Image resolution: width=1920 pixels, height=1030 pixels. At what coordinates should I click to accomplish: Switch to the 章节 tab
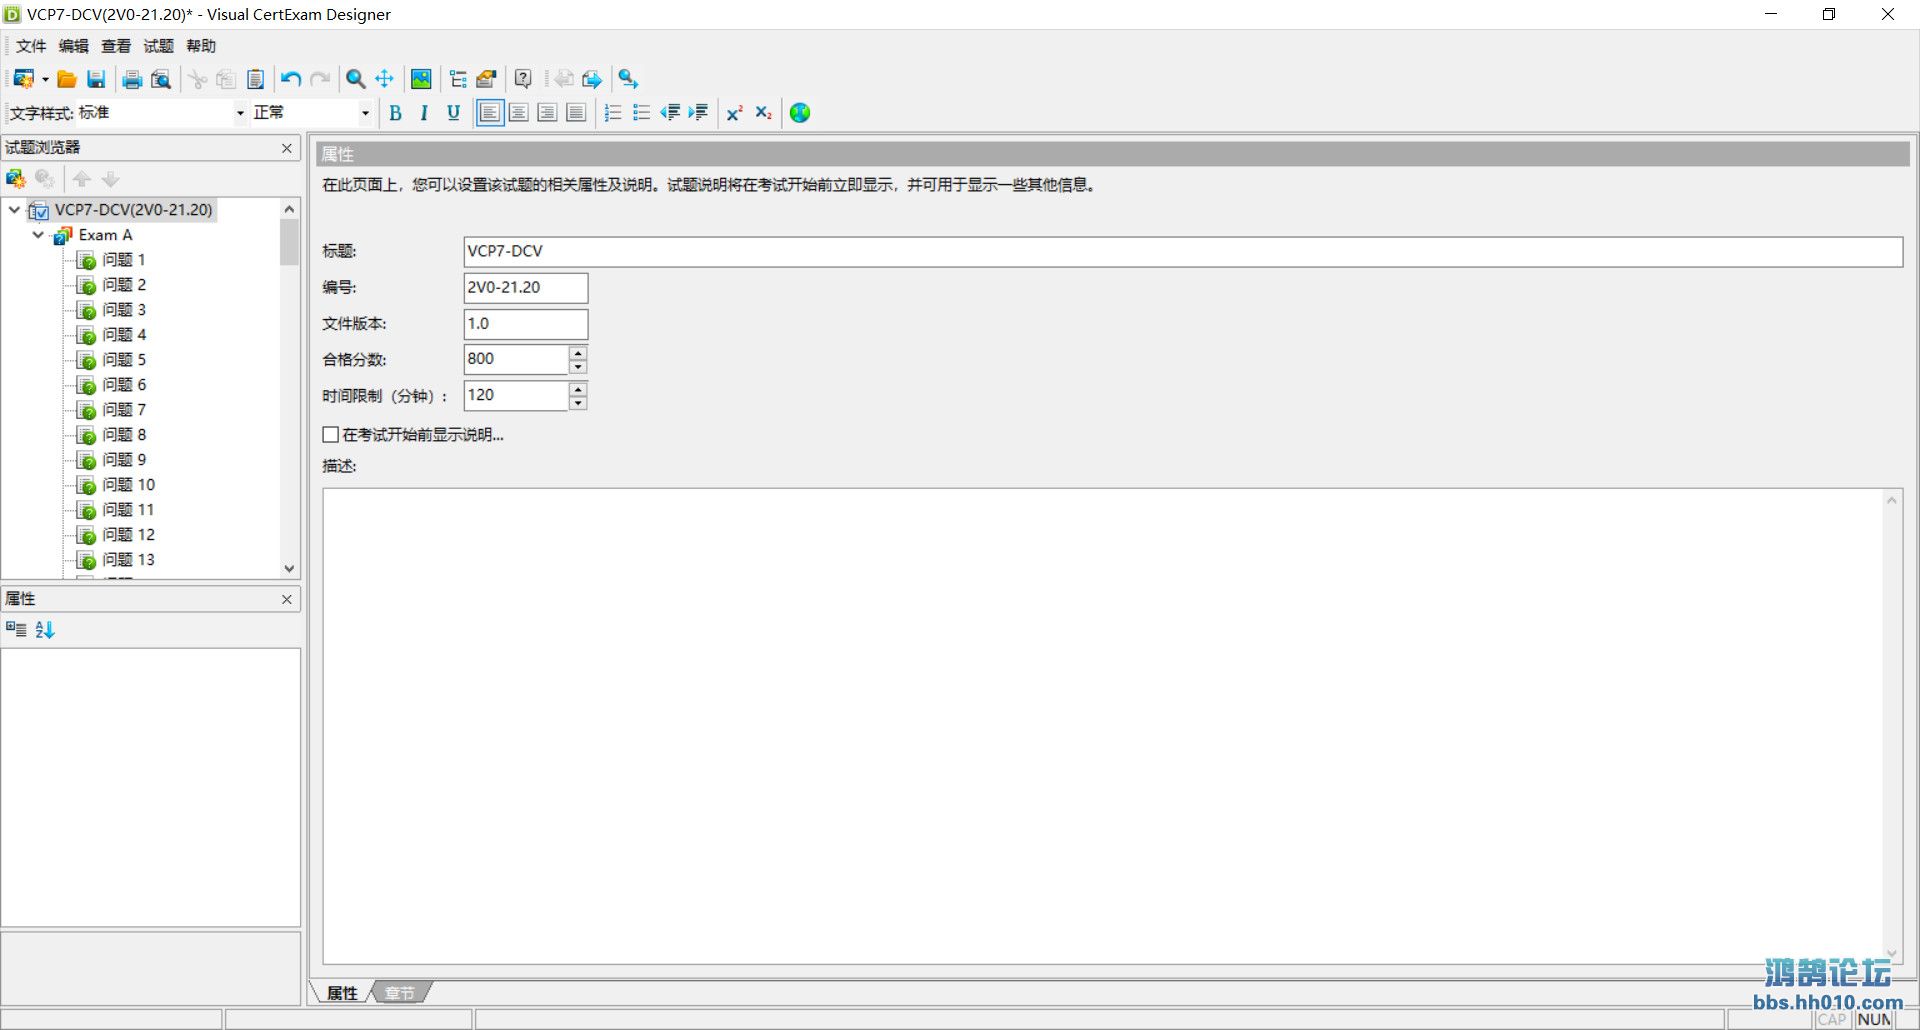point(400,993)
